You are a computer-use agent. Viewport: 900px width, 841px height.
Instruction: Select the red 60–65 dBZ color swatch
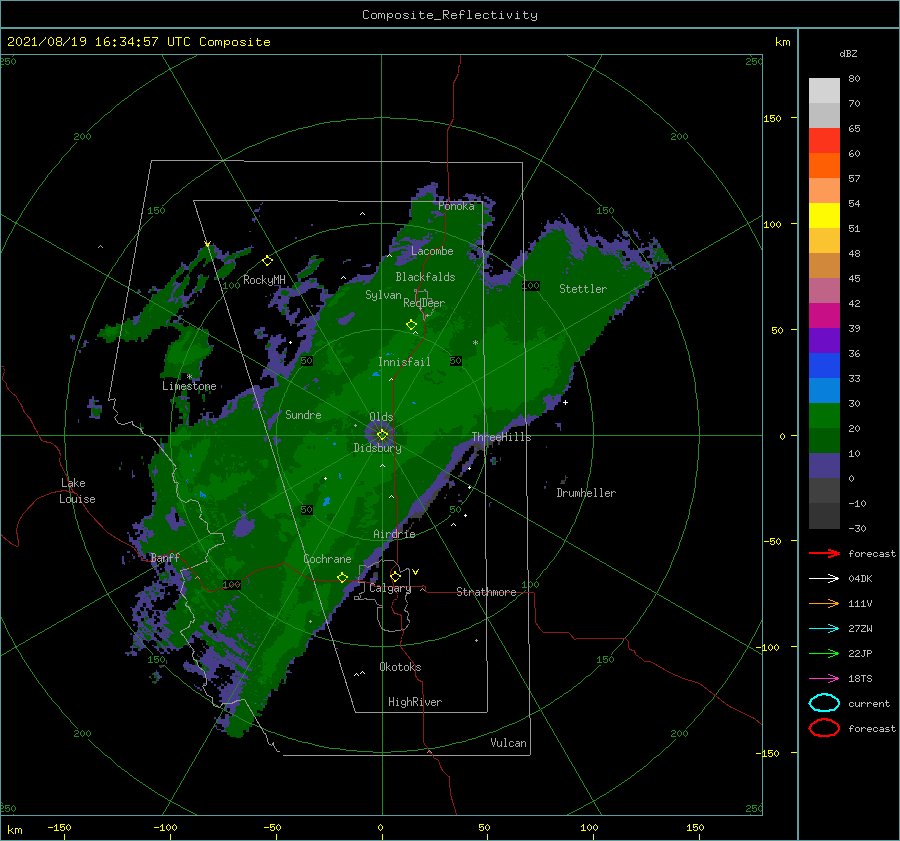coord(824,141)
